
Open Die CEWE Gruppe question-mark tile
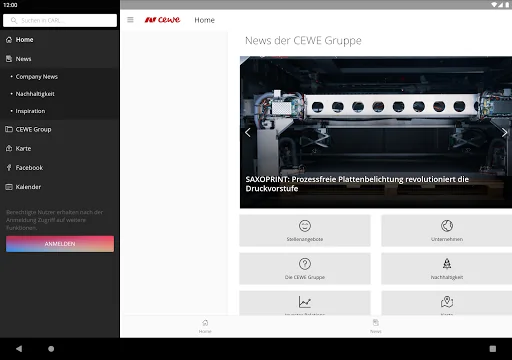point(305,269)
